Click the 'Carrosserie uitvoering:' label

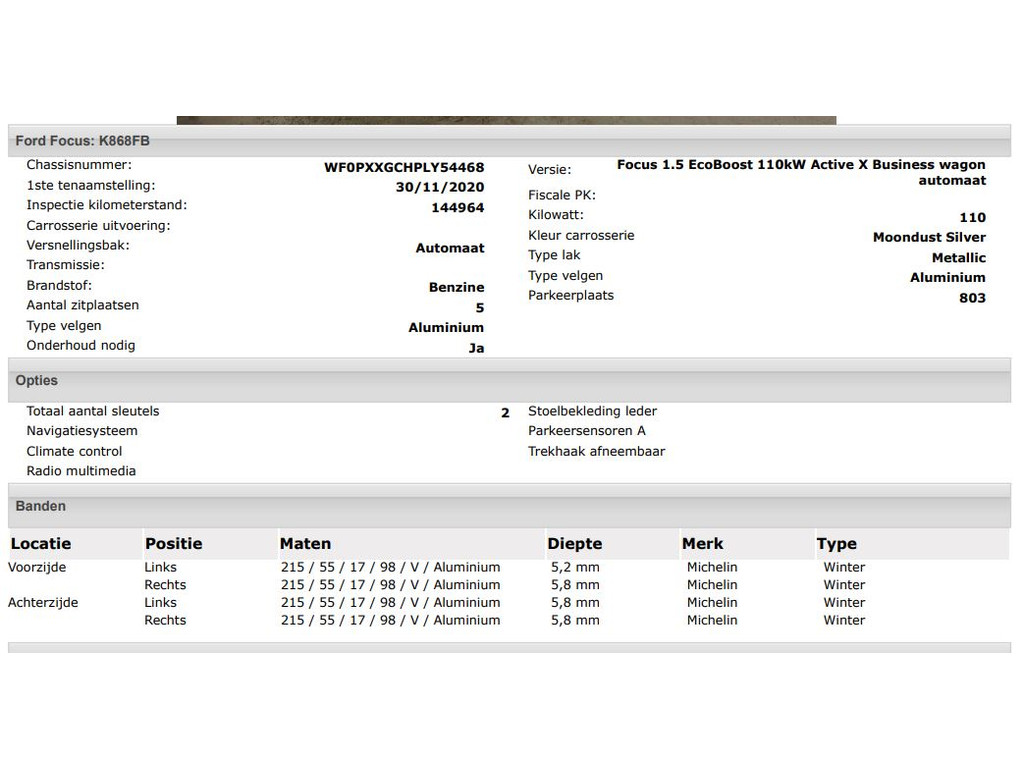click(98, 225)
